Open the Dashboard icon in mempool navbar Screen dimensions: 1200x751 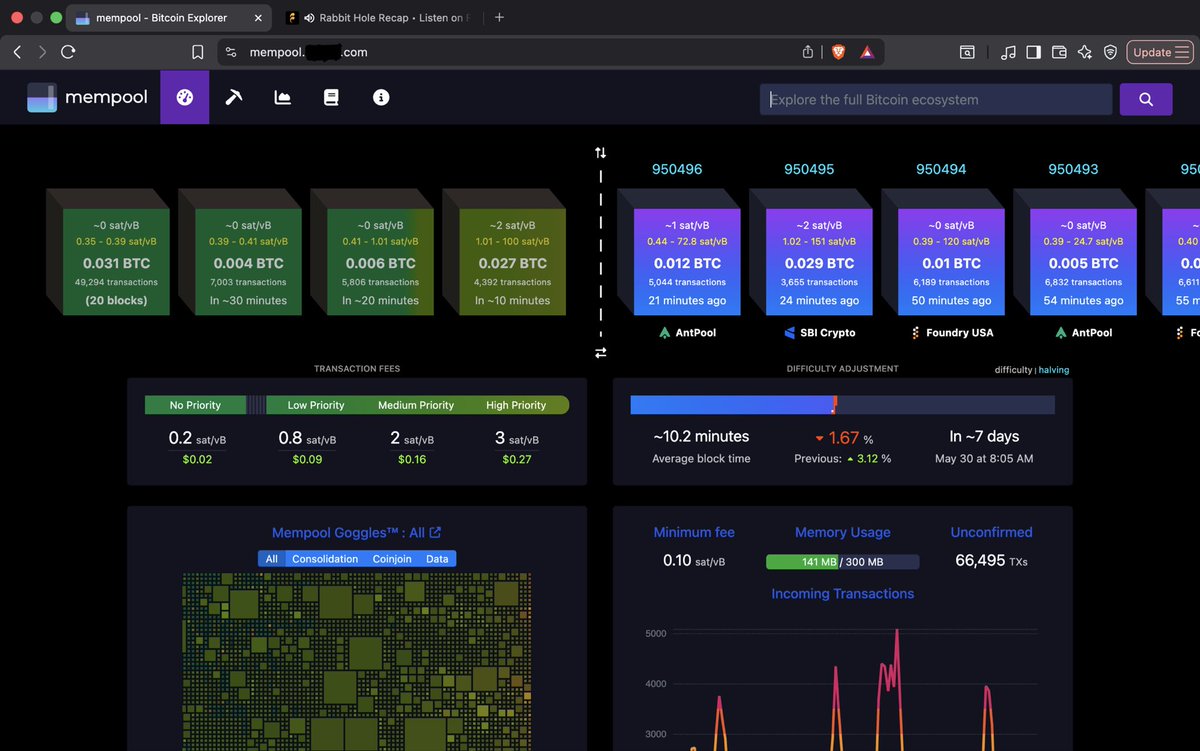click(184, 98)
